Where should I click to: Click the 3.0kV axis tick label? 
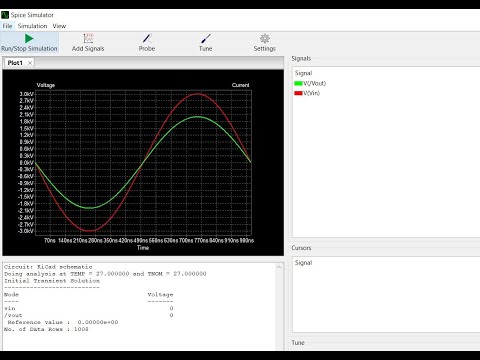click(x=27, y=94)
